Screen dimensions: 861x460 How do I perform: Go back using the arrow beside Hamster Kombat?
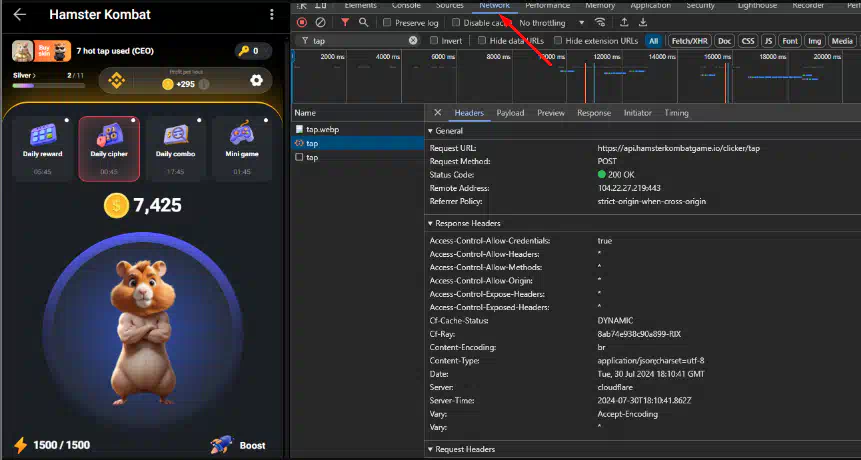[x=20, y=15]
